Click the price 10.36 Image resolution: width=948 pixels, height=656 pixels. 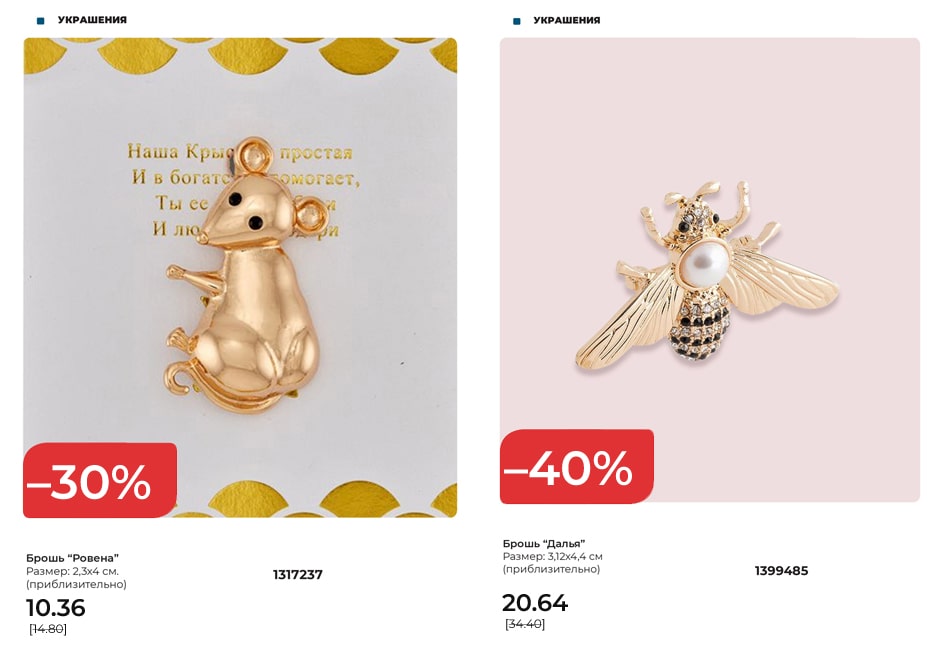pyautogui.click(x=56, y=608)
